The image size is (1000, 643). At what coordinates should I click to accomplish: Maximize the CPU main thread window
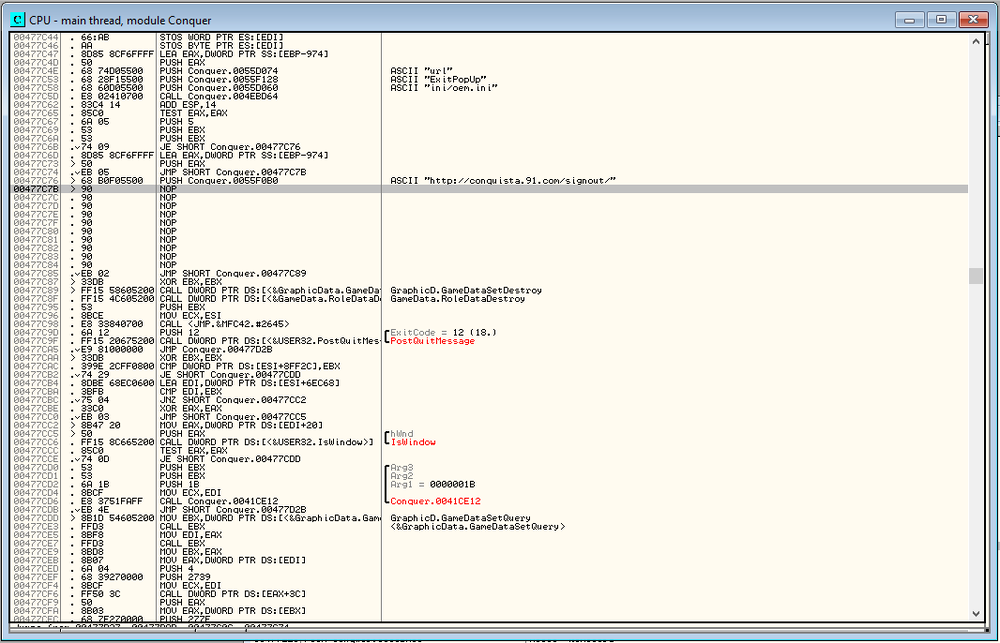pos(940,19)
